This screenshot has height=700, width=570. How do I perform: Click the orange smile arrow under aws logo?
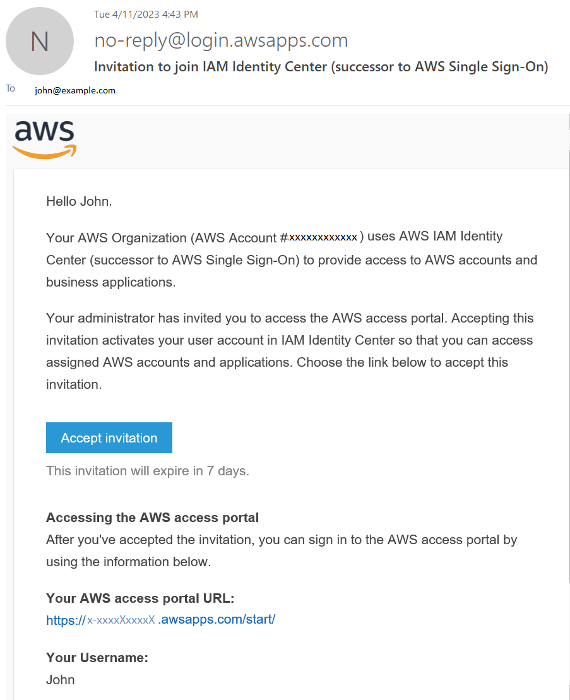[x=45, y=152]
